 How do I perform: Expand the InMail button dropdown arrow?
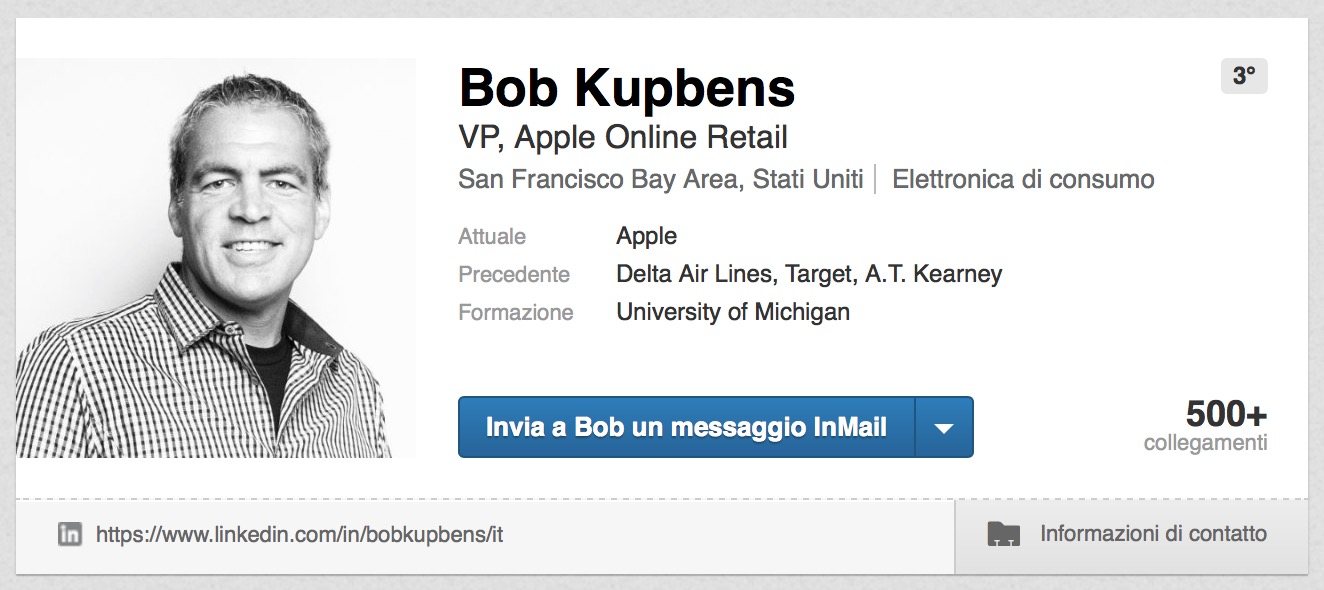[944, 428]
